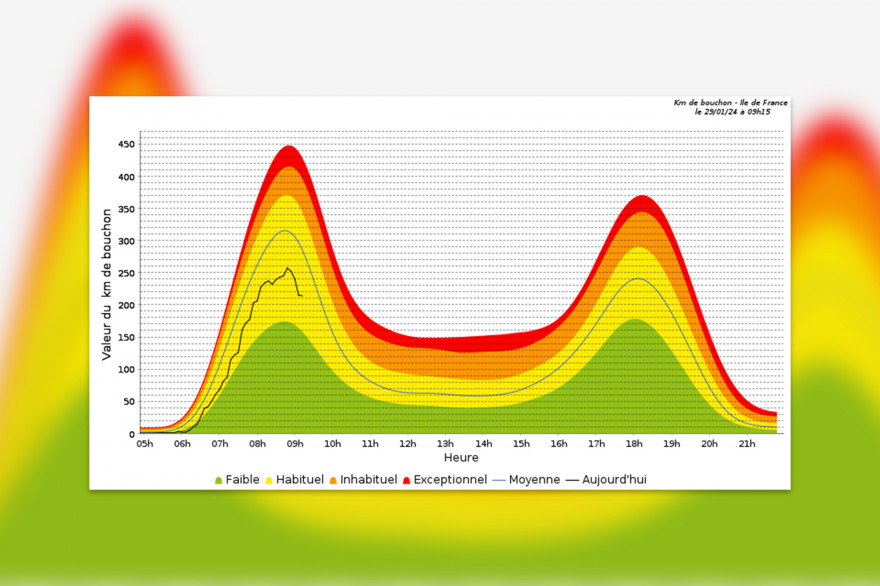Click the orange Inhabituel legend marker
880x586 pixels.
coord(332,481)
